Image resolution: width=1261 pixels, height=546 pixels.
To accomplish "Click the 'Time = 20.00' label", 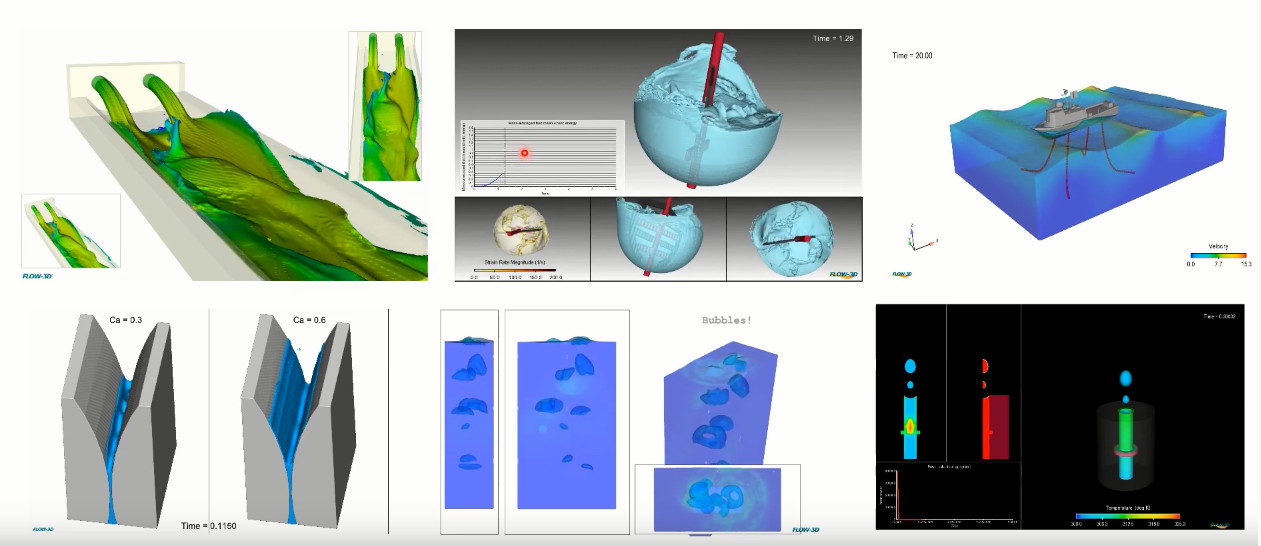I will (x=912, y=56).
